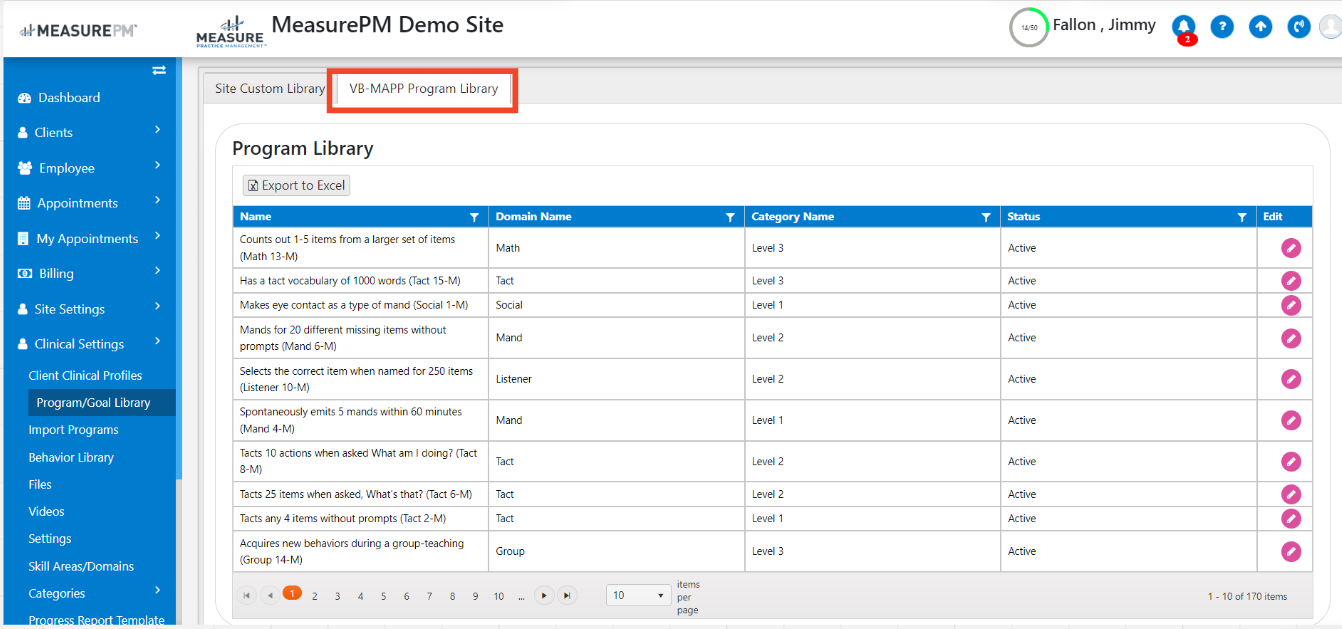Screen dimensions: 1342x629
Task: Edit the Selects the correct item program
Action: pos(1291,379)
